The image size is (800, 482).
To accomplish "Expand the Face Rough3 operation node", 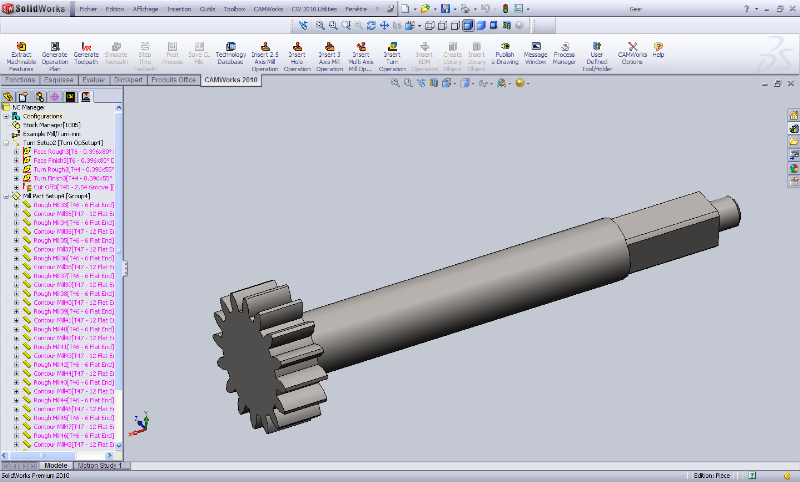I will 16,151.
